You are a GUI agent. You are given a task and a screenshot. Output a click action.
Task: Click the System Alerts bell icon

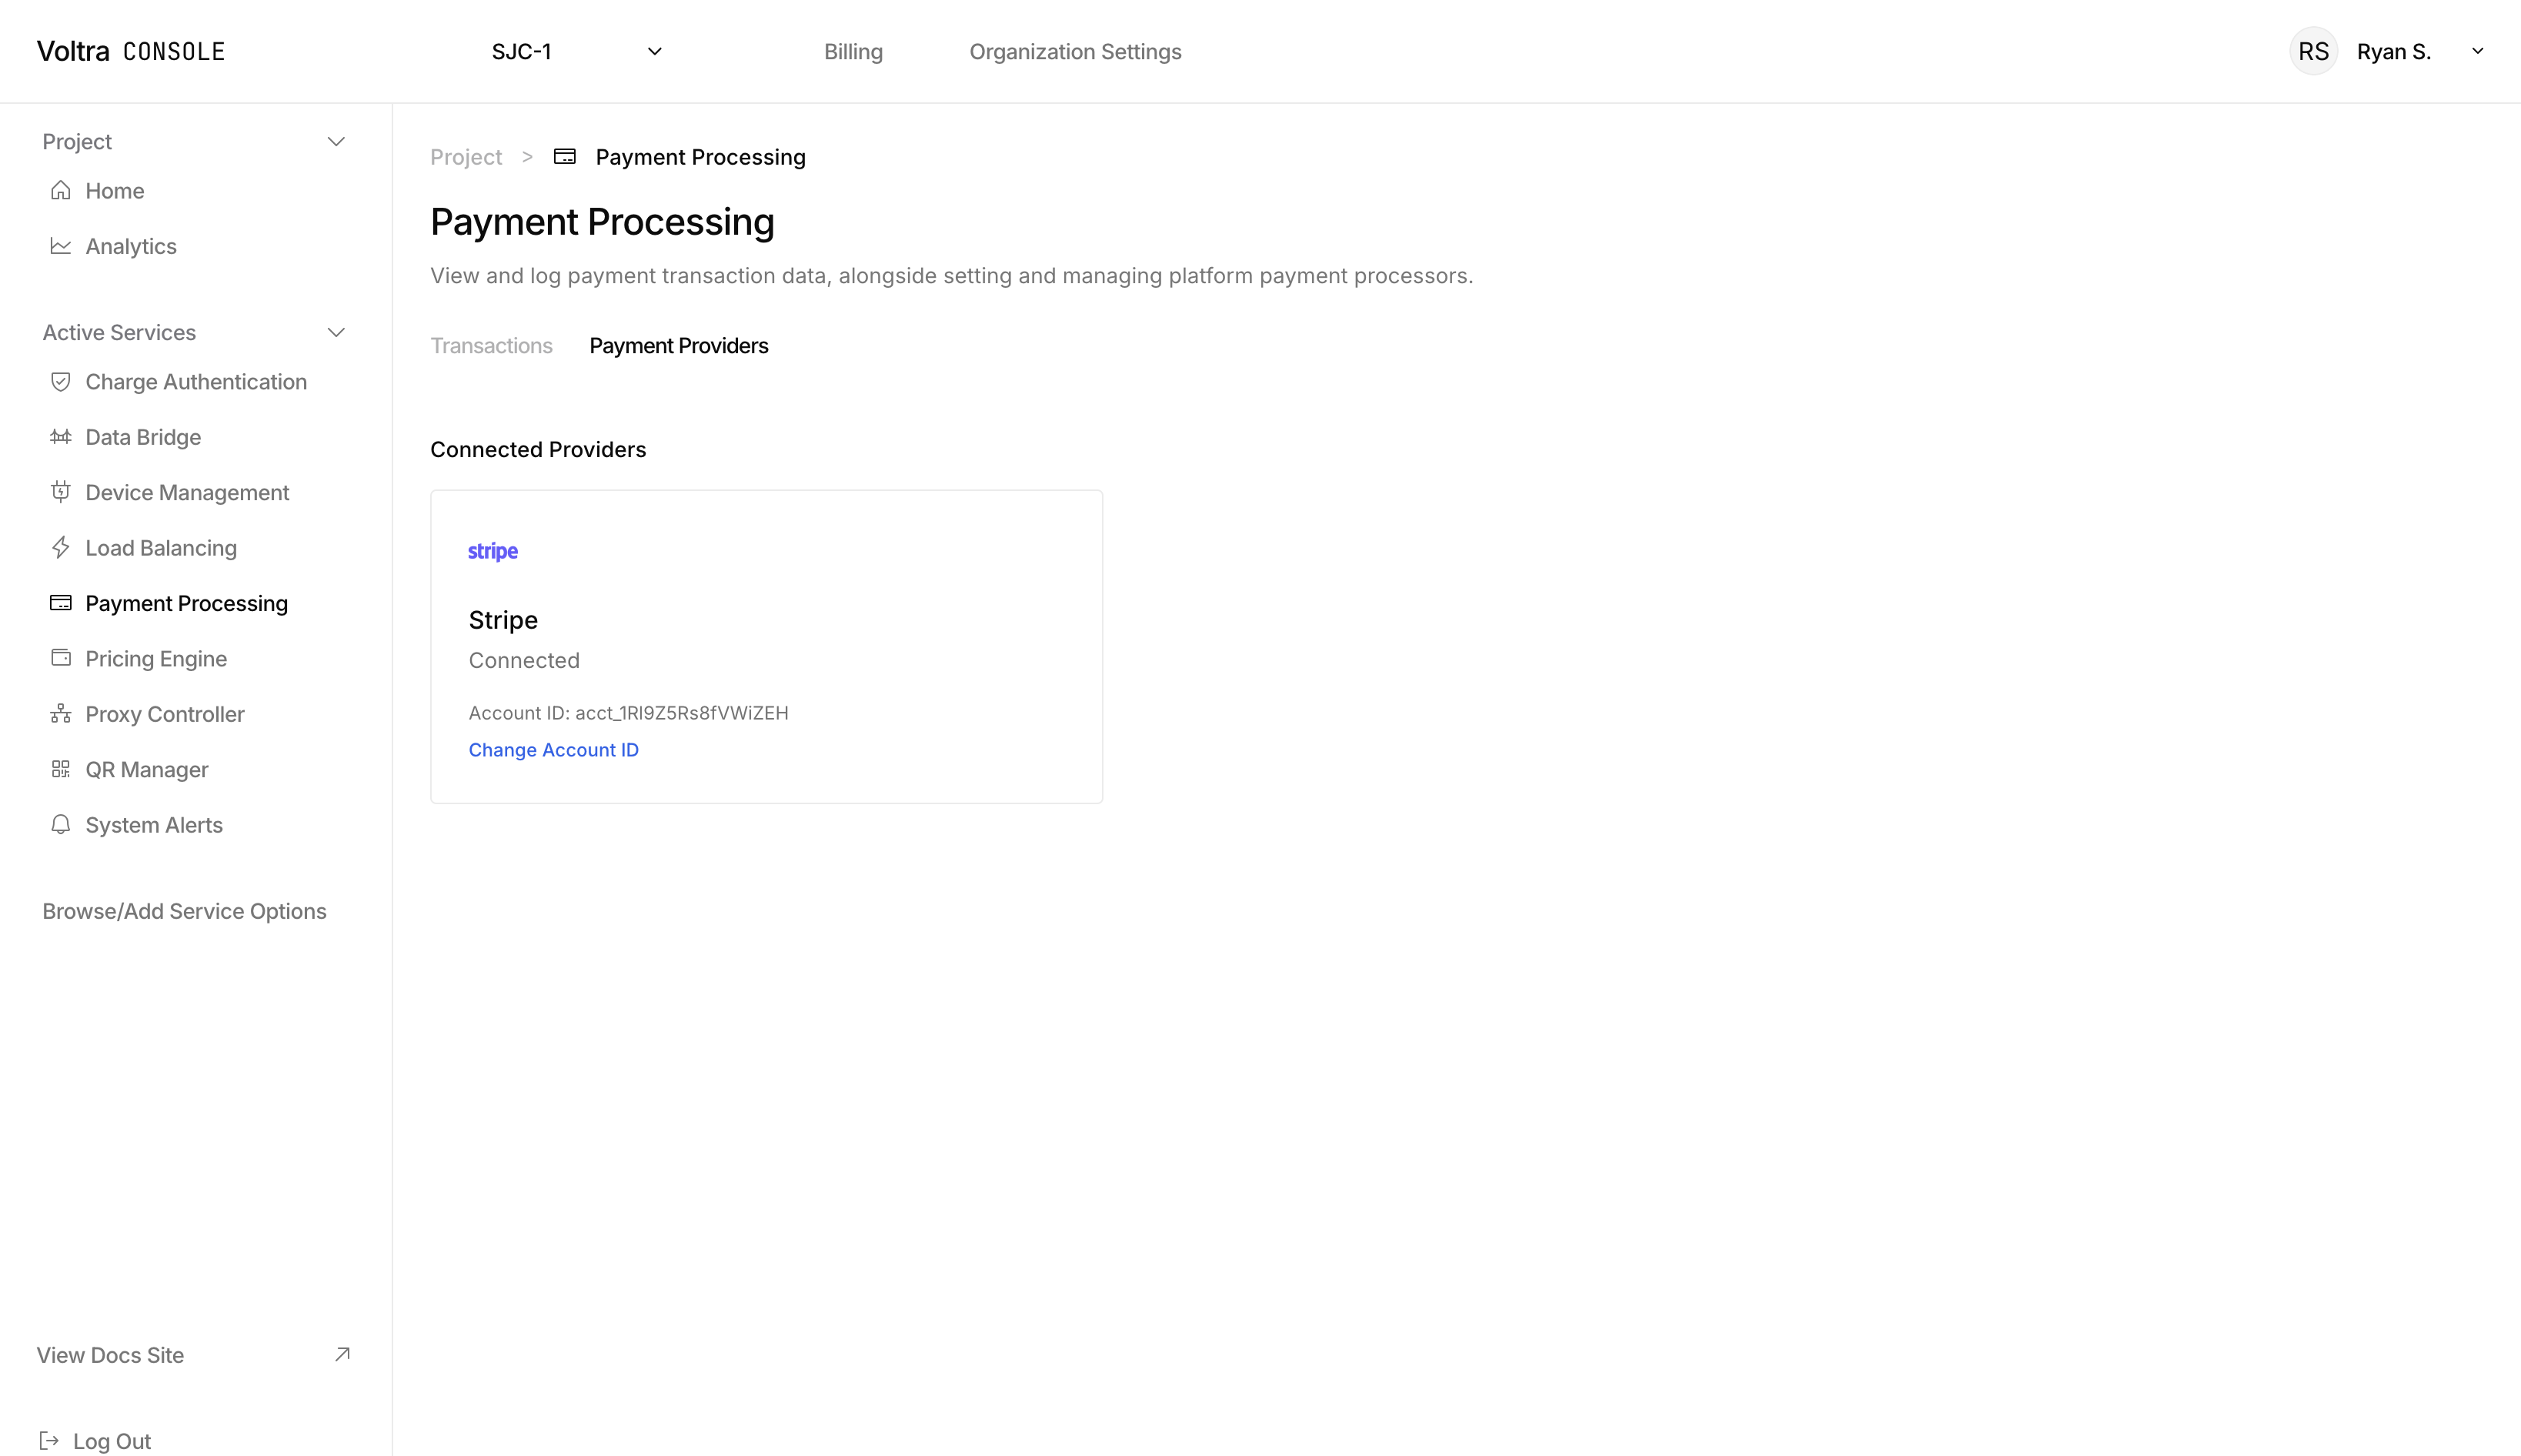click(60, 824)
